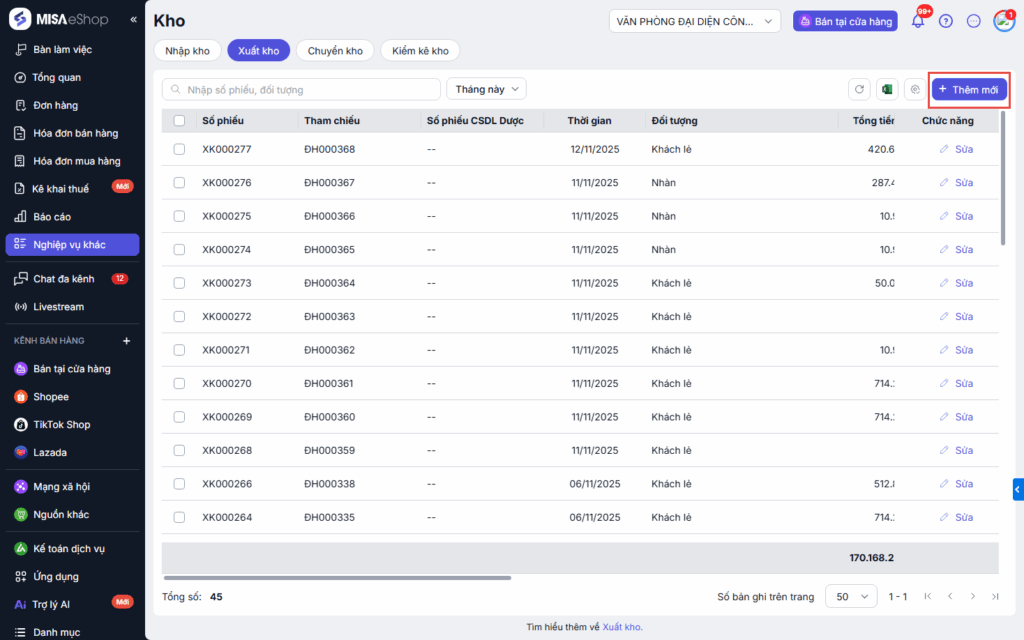Open the user avatar menu

1003,21
